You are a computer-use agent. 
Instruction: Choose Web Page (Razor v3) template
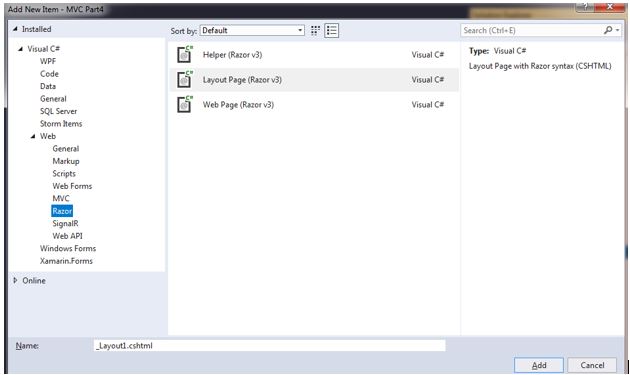[x=314, y=105]
